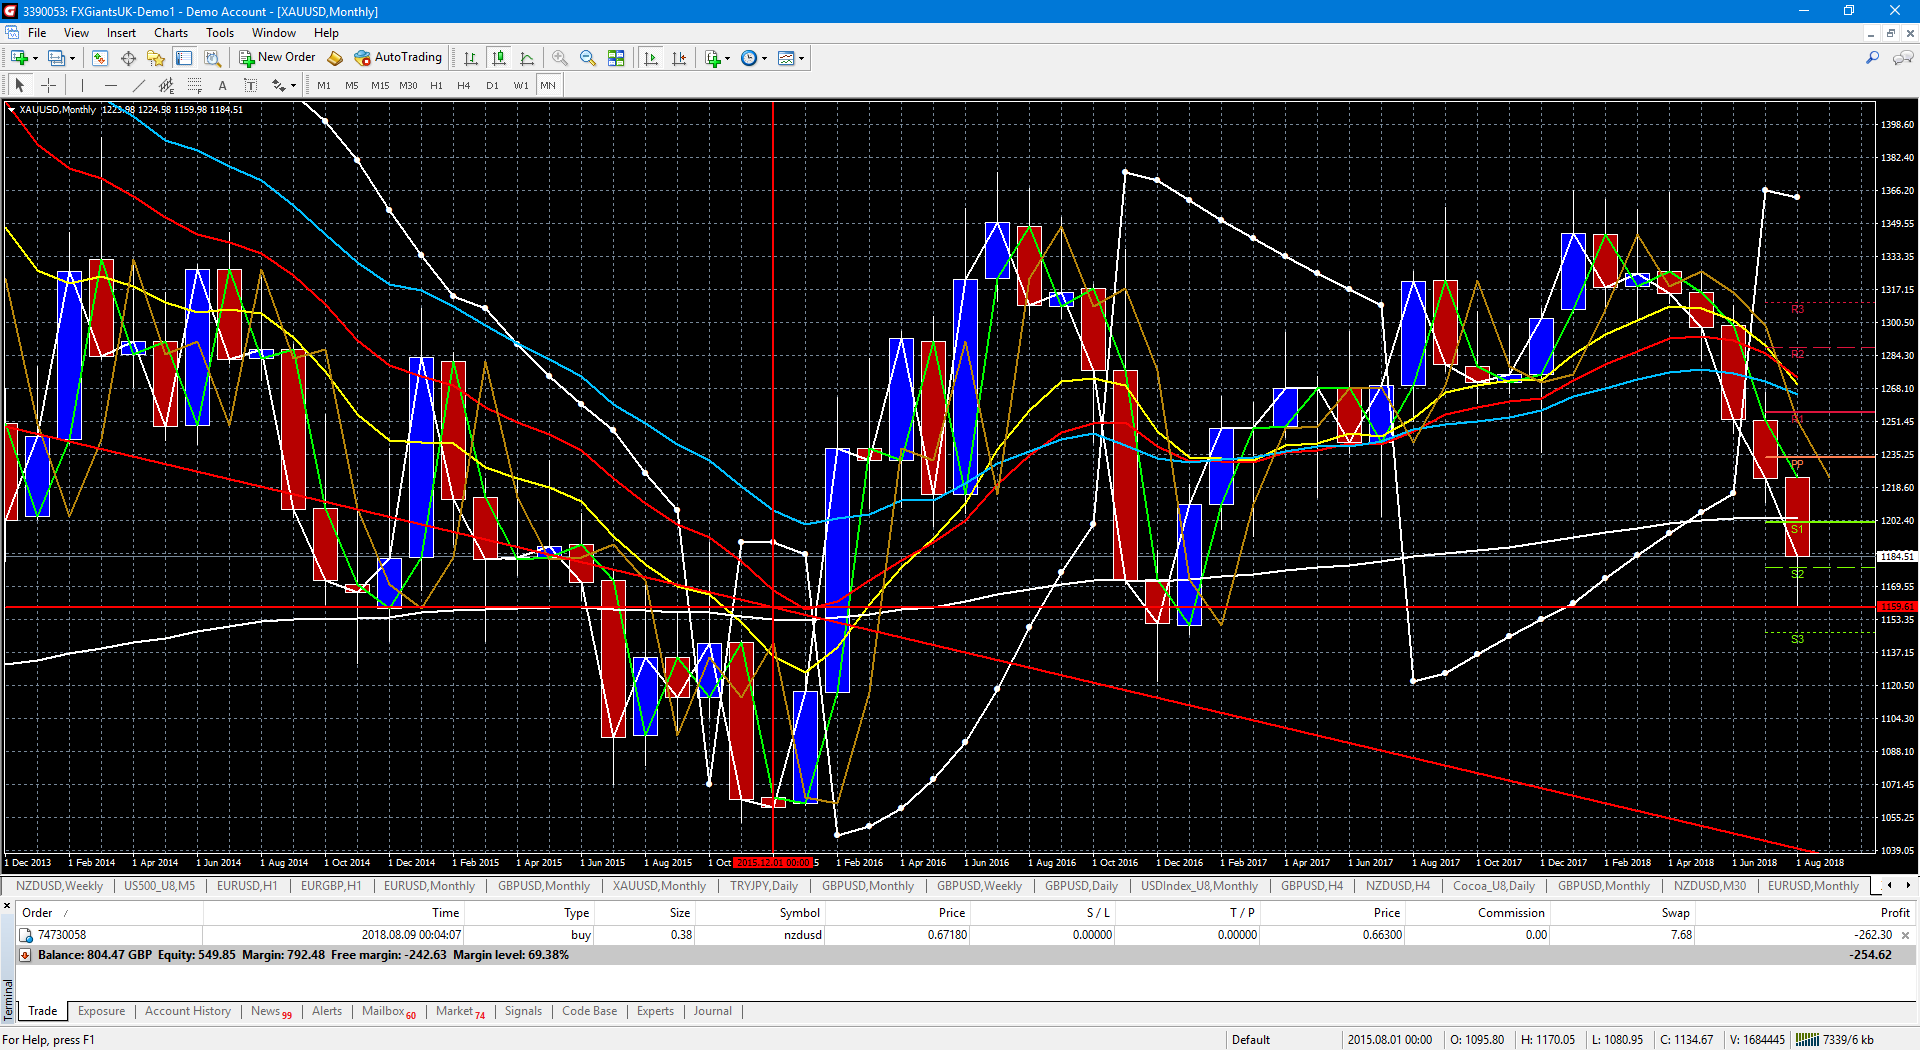Screen dimensions: 1920x1050
Task: Open the new chart icon
Action: (19, 58)
